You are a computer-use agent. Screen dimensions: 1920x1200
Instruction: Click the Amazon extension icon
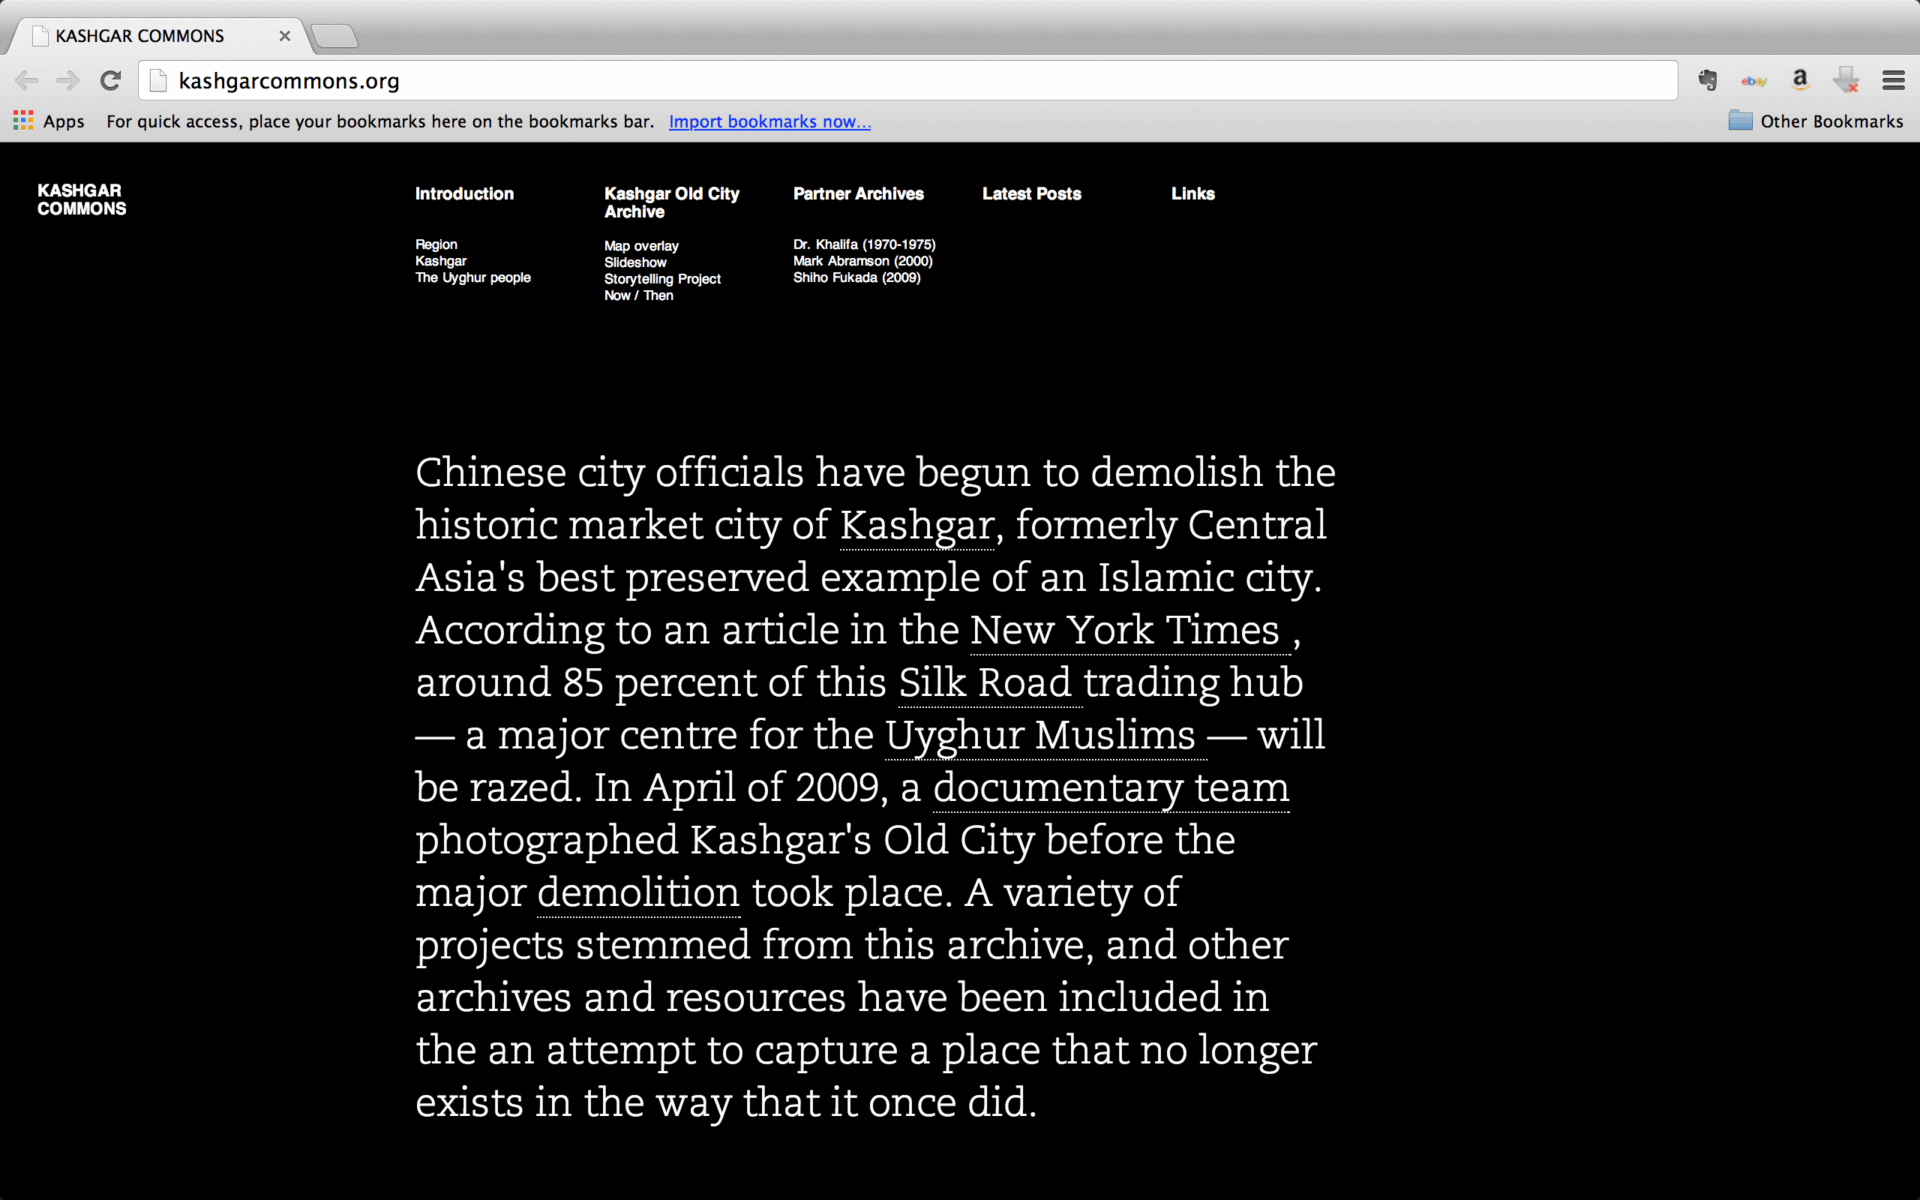click(1799, 80)
